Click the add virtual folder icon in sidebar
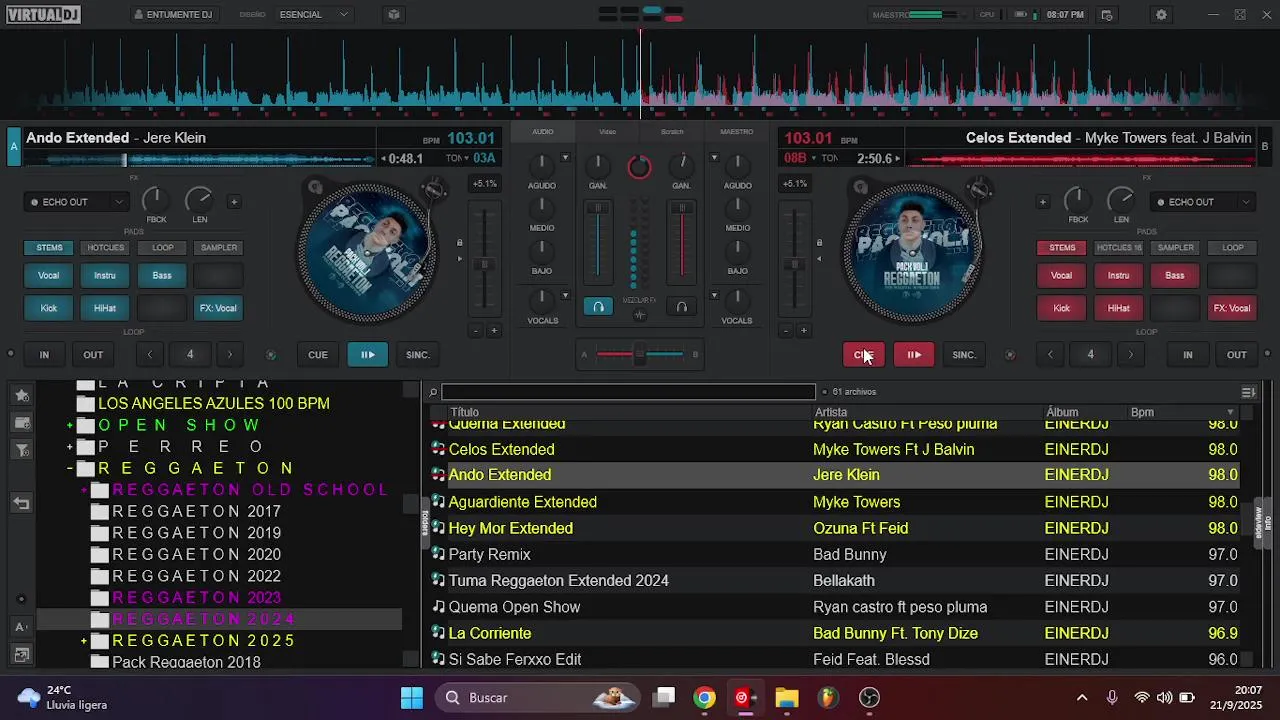The width and height of the screenshot is (1280, 720). click(22, 423)
